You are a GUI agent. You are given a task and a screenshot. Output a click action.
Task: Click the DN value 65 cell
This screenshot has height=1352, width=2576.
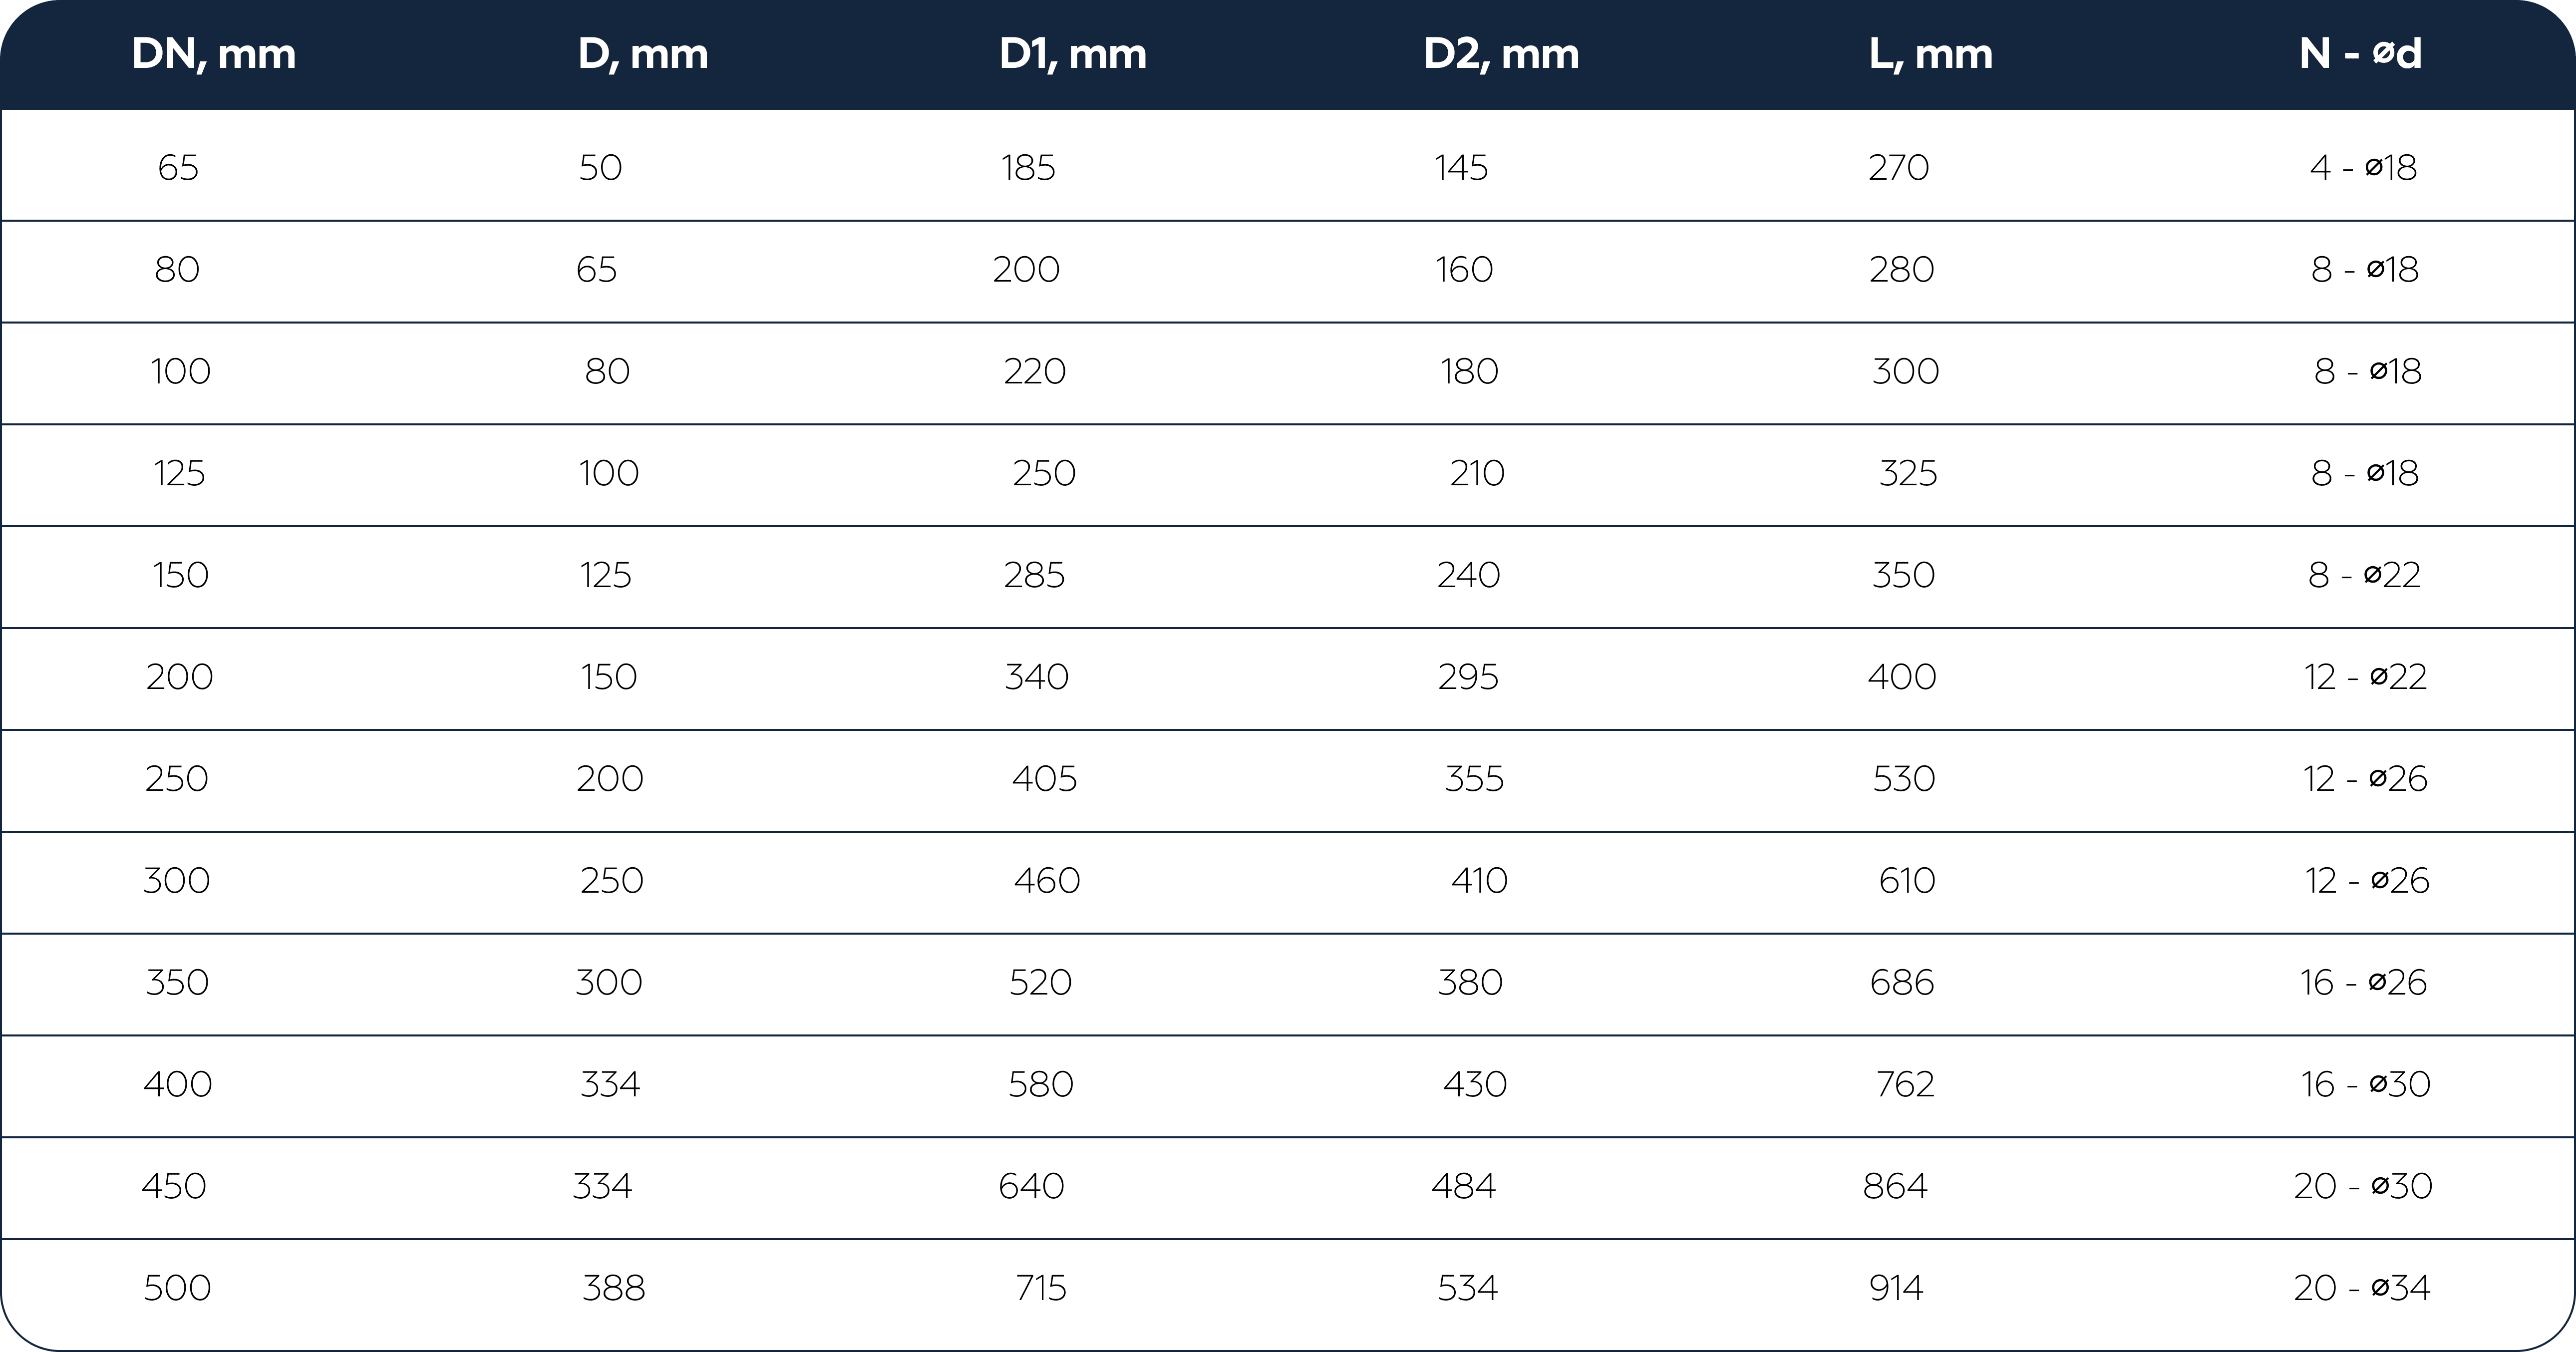[178, 167]
